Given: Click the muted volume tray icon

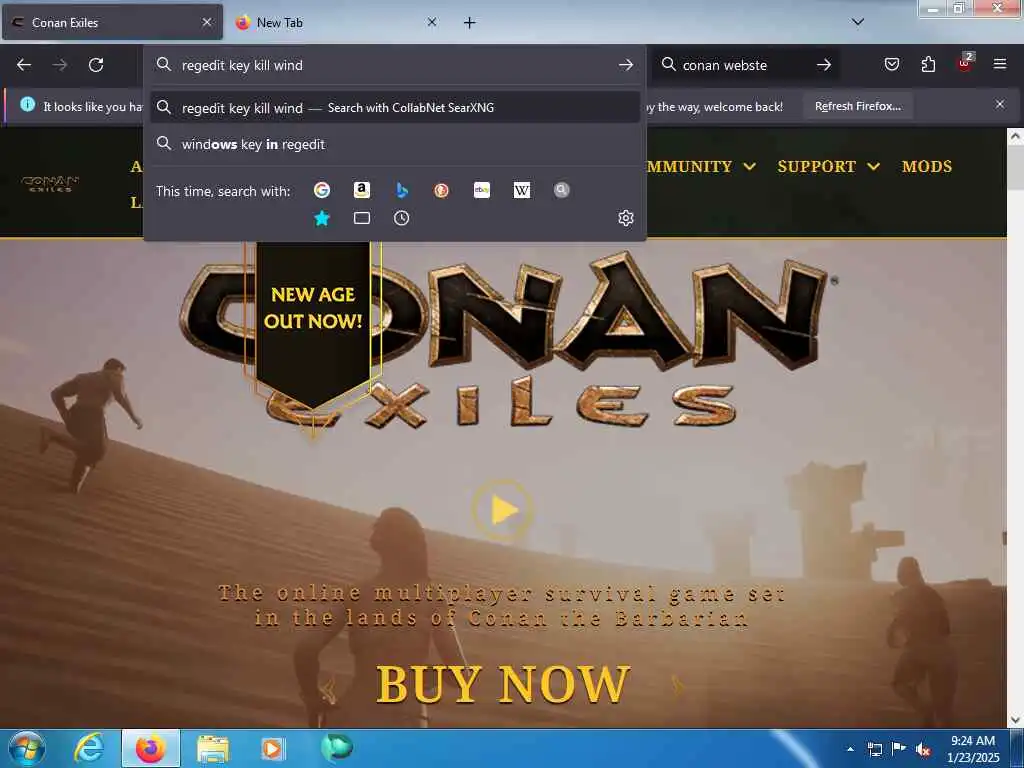Looking at the screenshot, I should 923,749.
